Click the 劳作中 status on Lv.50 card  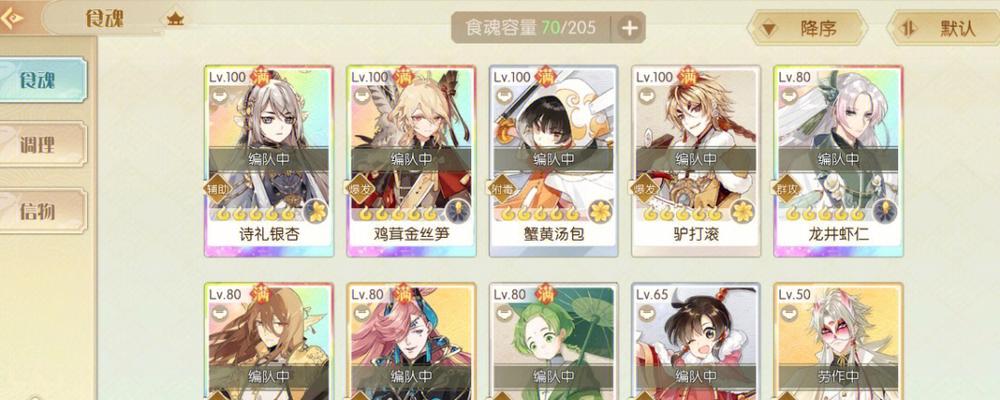coord(838,376)
